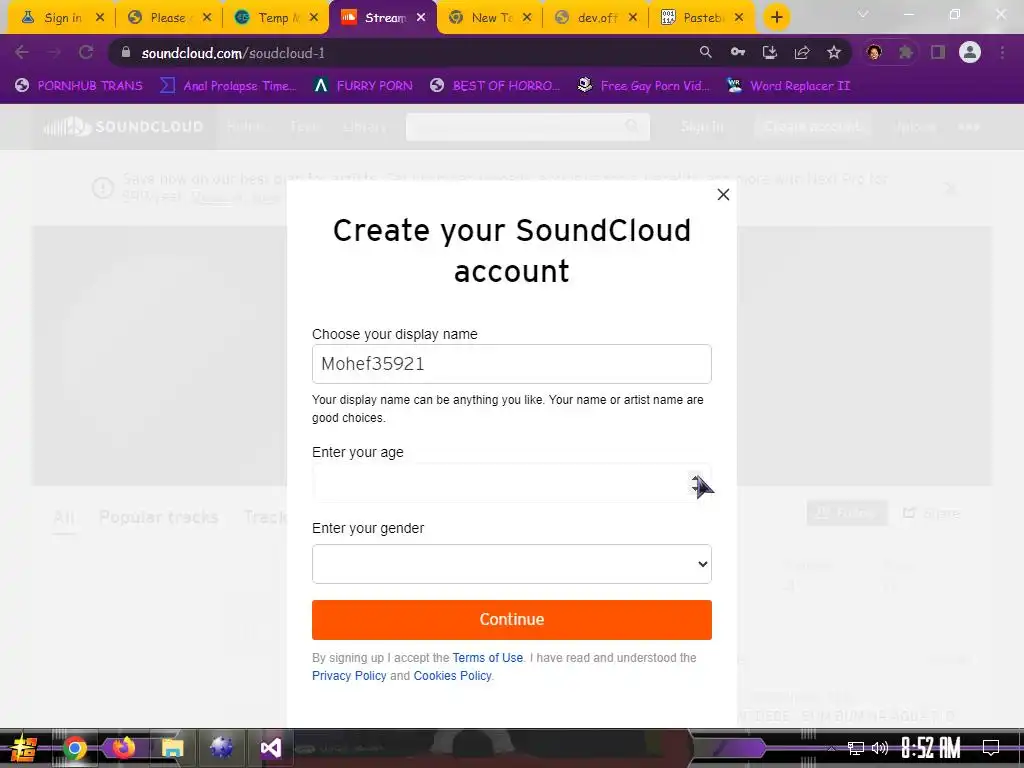1024x768 pixels.
Task: Click the taskbar volume icon
Action: 880,748
